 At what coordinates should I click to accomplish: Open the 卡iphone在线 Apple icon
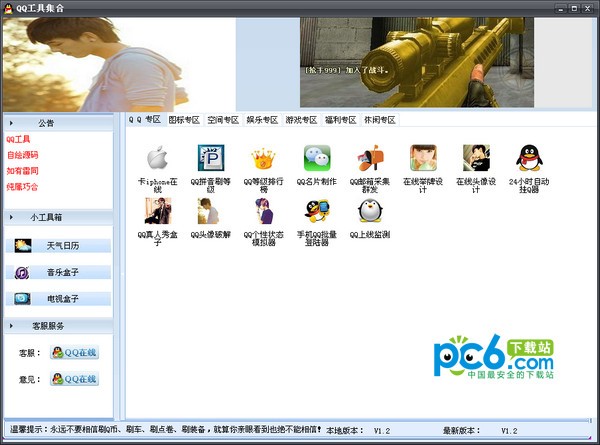(x=157, y=158)
